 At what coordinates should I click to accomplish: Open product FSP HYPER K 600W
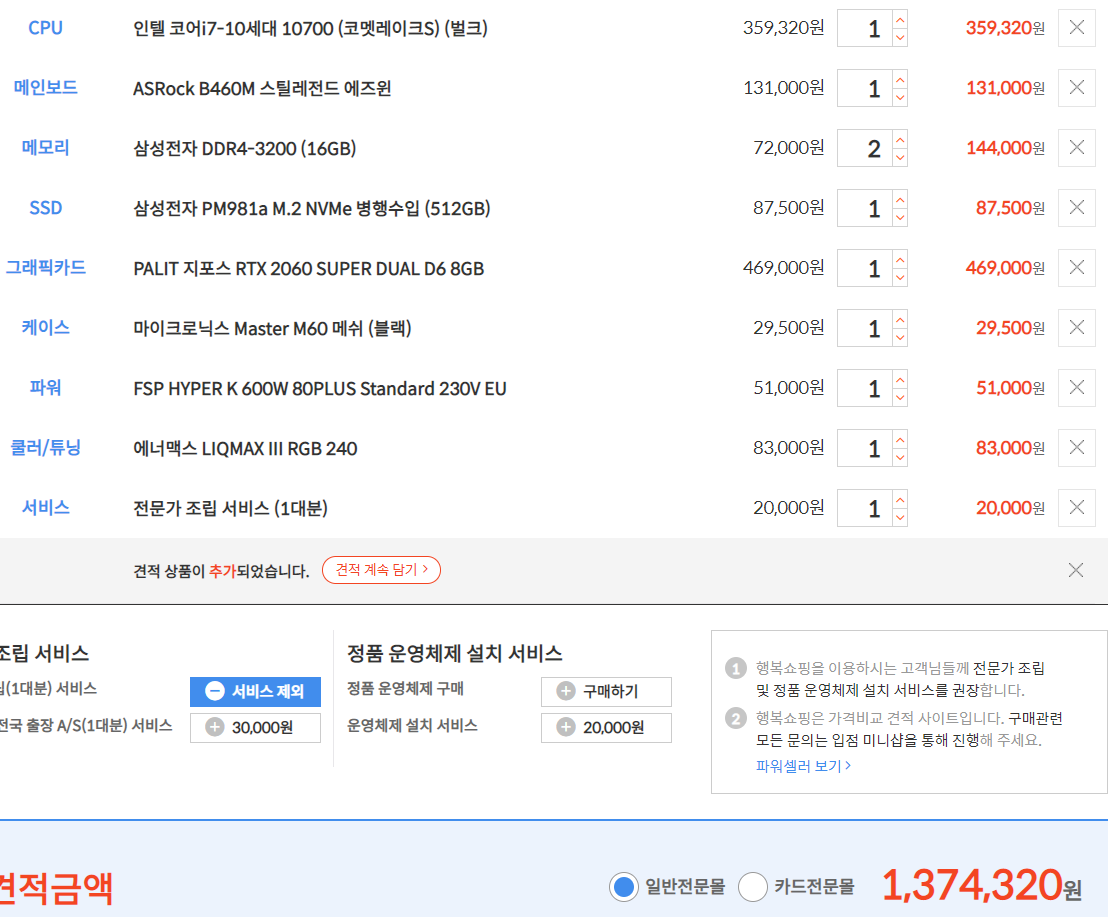coord(320,388)
